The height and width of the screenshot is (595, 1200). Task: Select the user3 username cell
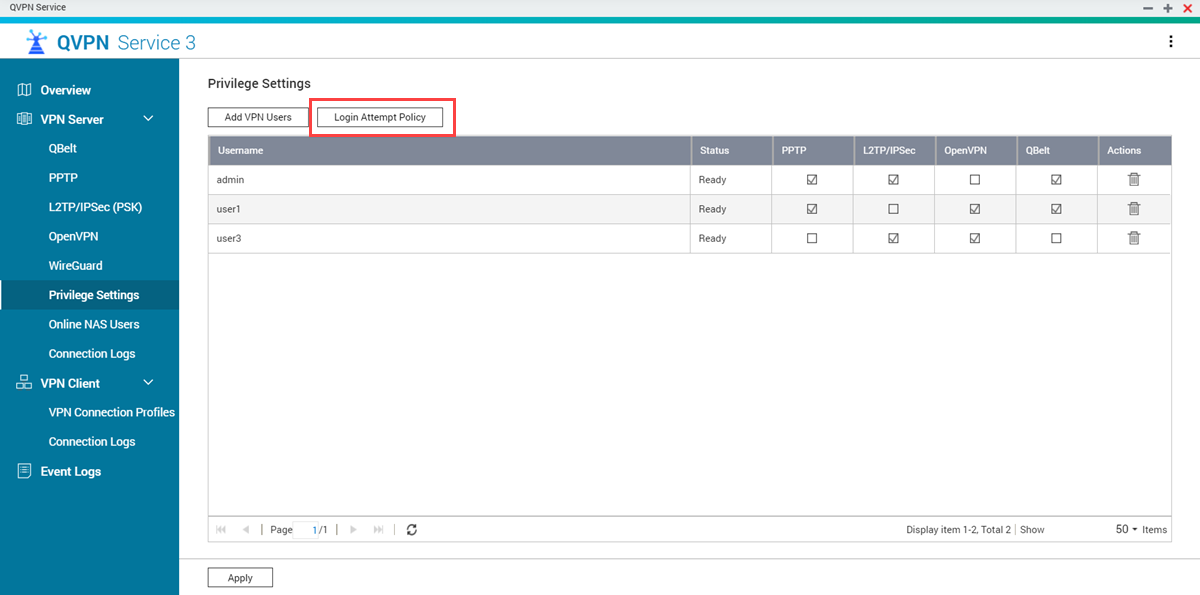click(449, 238)
